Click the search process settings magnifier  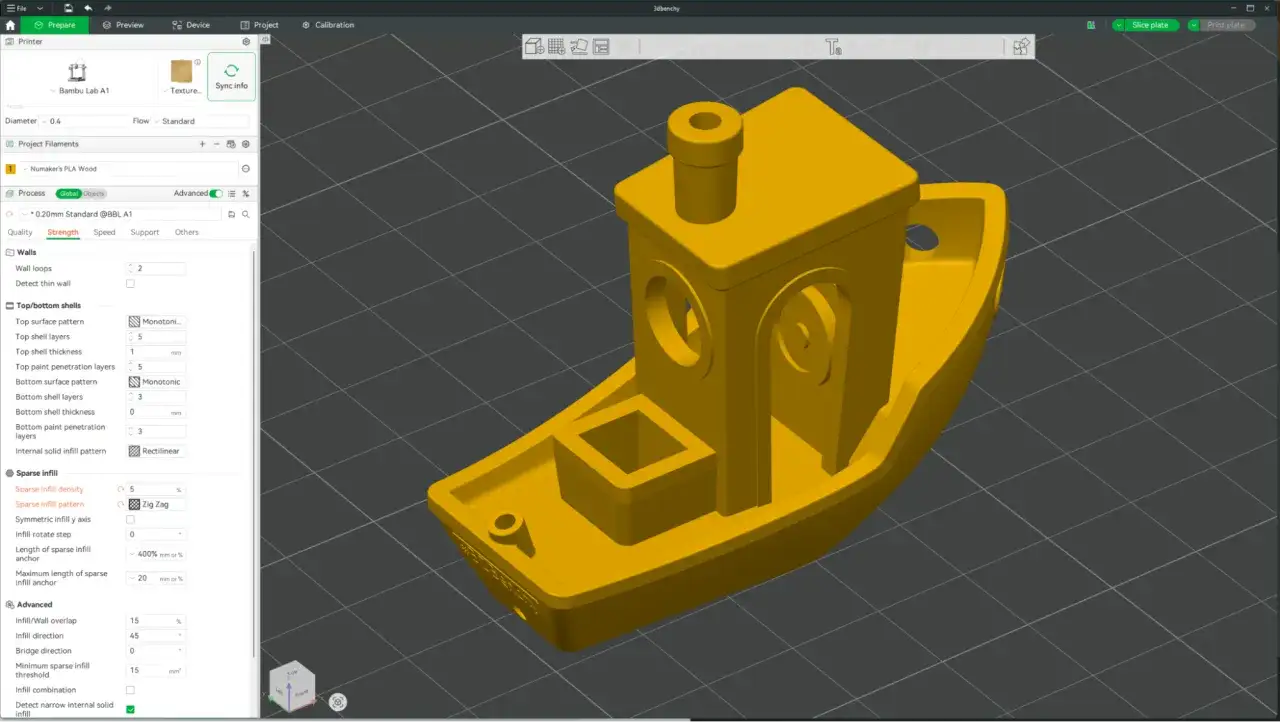(x=246, y=214)
